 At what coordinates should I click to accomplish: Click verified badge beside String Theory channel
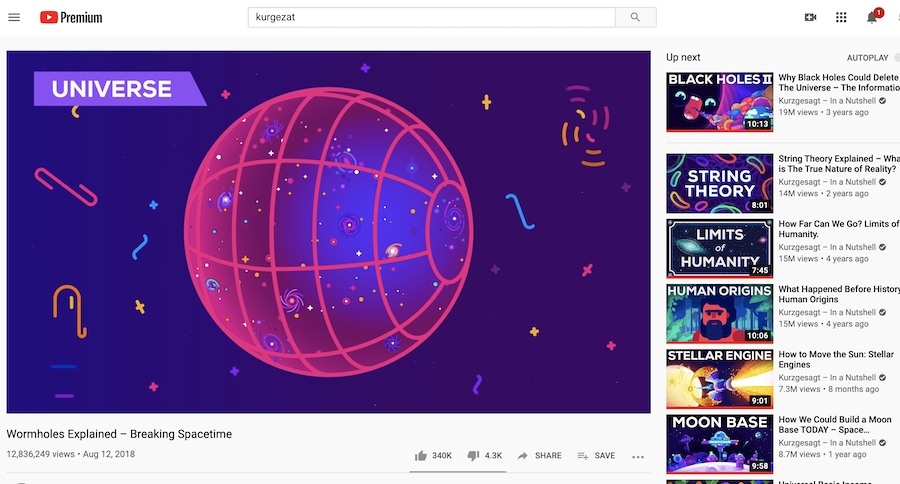[x=882, y=182]
